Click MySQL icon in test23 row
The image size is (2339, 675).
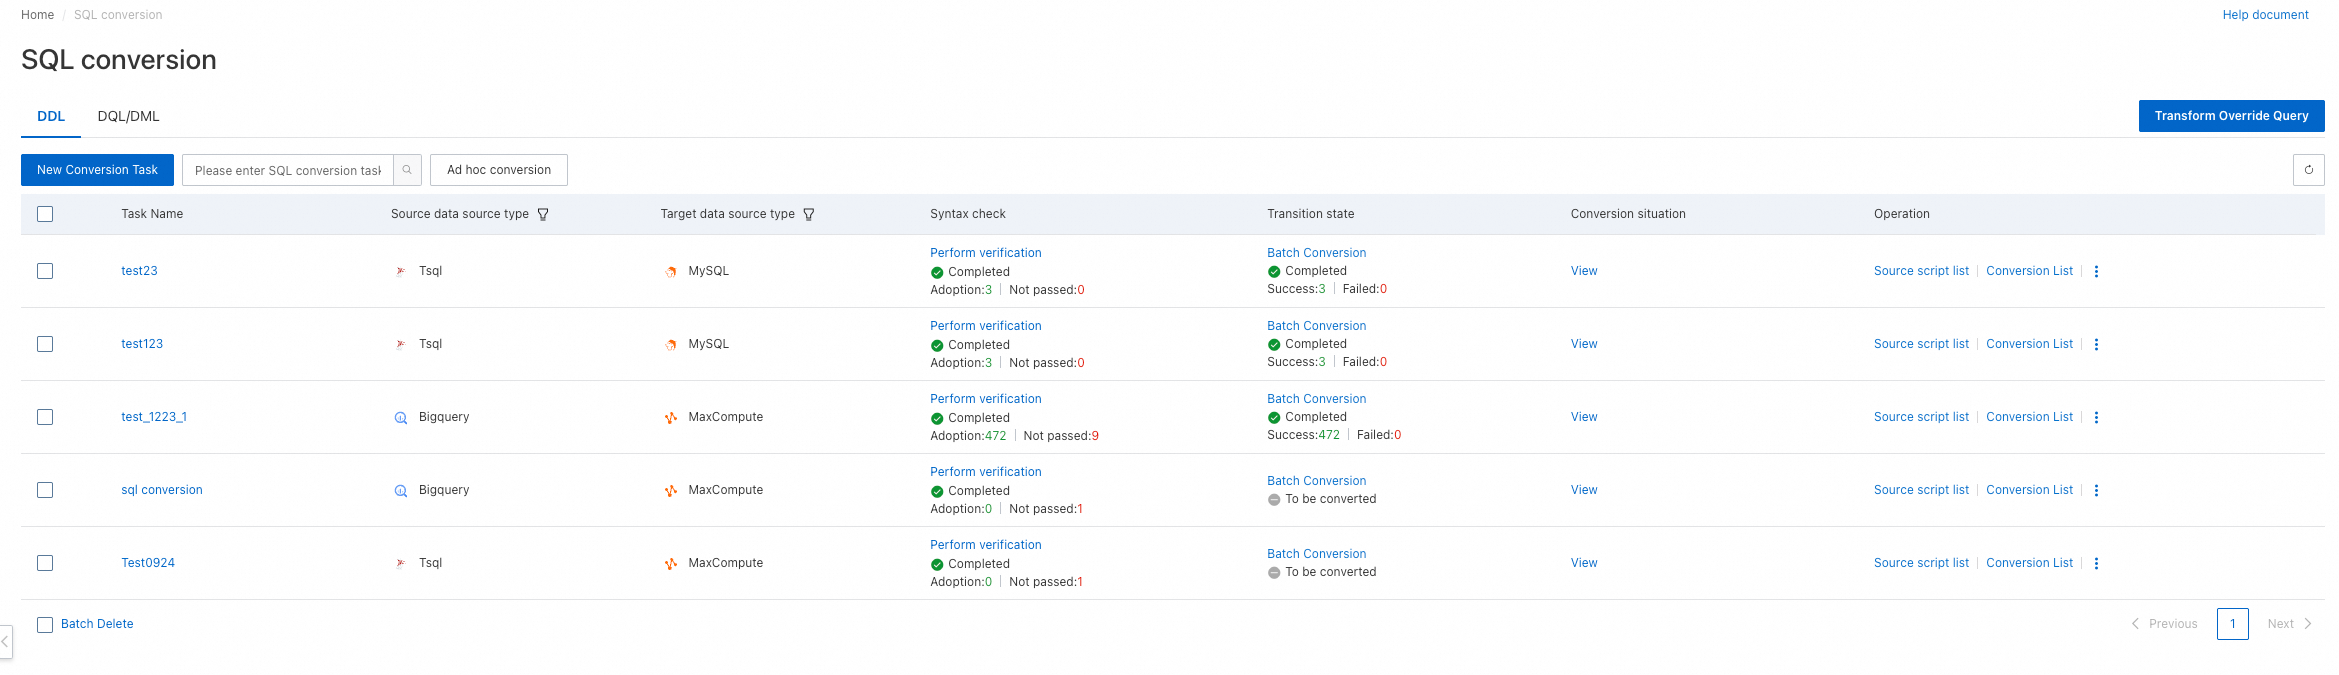click(x=671, y=271)
